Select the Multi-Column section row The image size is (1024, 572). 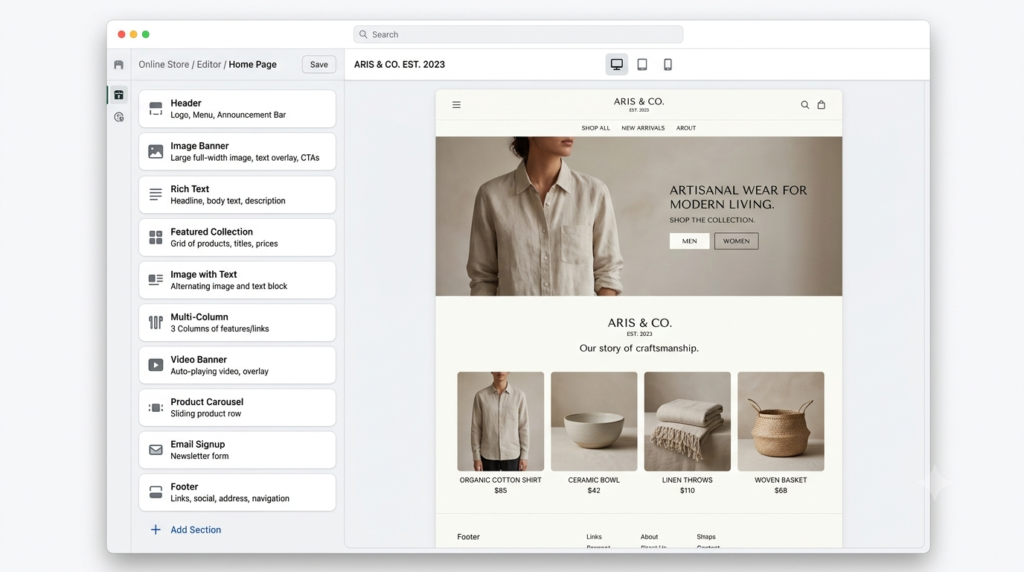click(x=237, y=323)
